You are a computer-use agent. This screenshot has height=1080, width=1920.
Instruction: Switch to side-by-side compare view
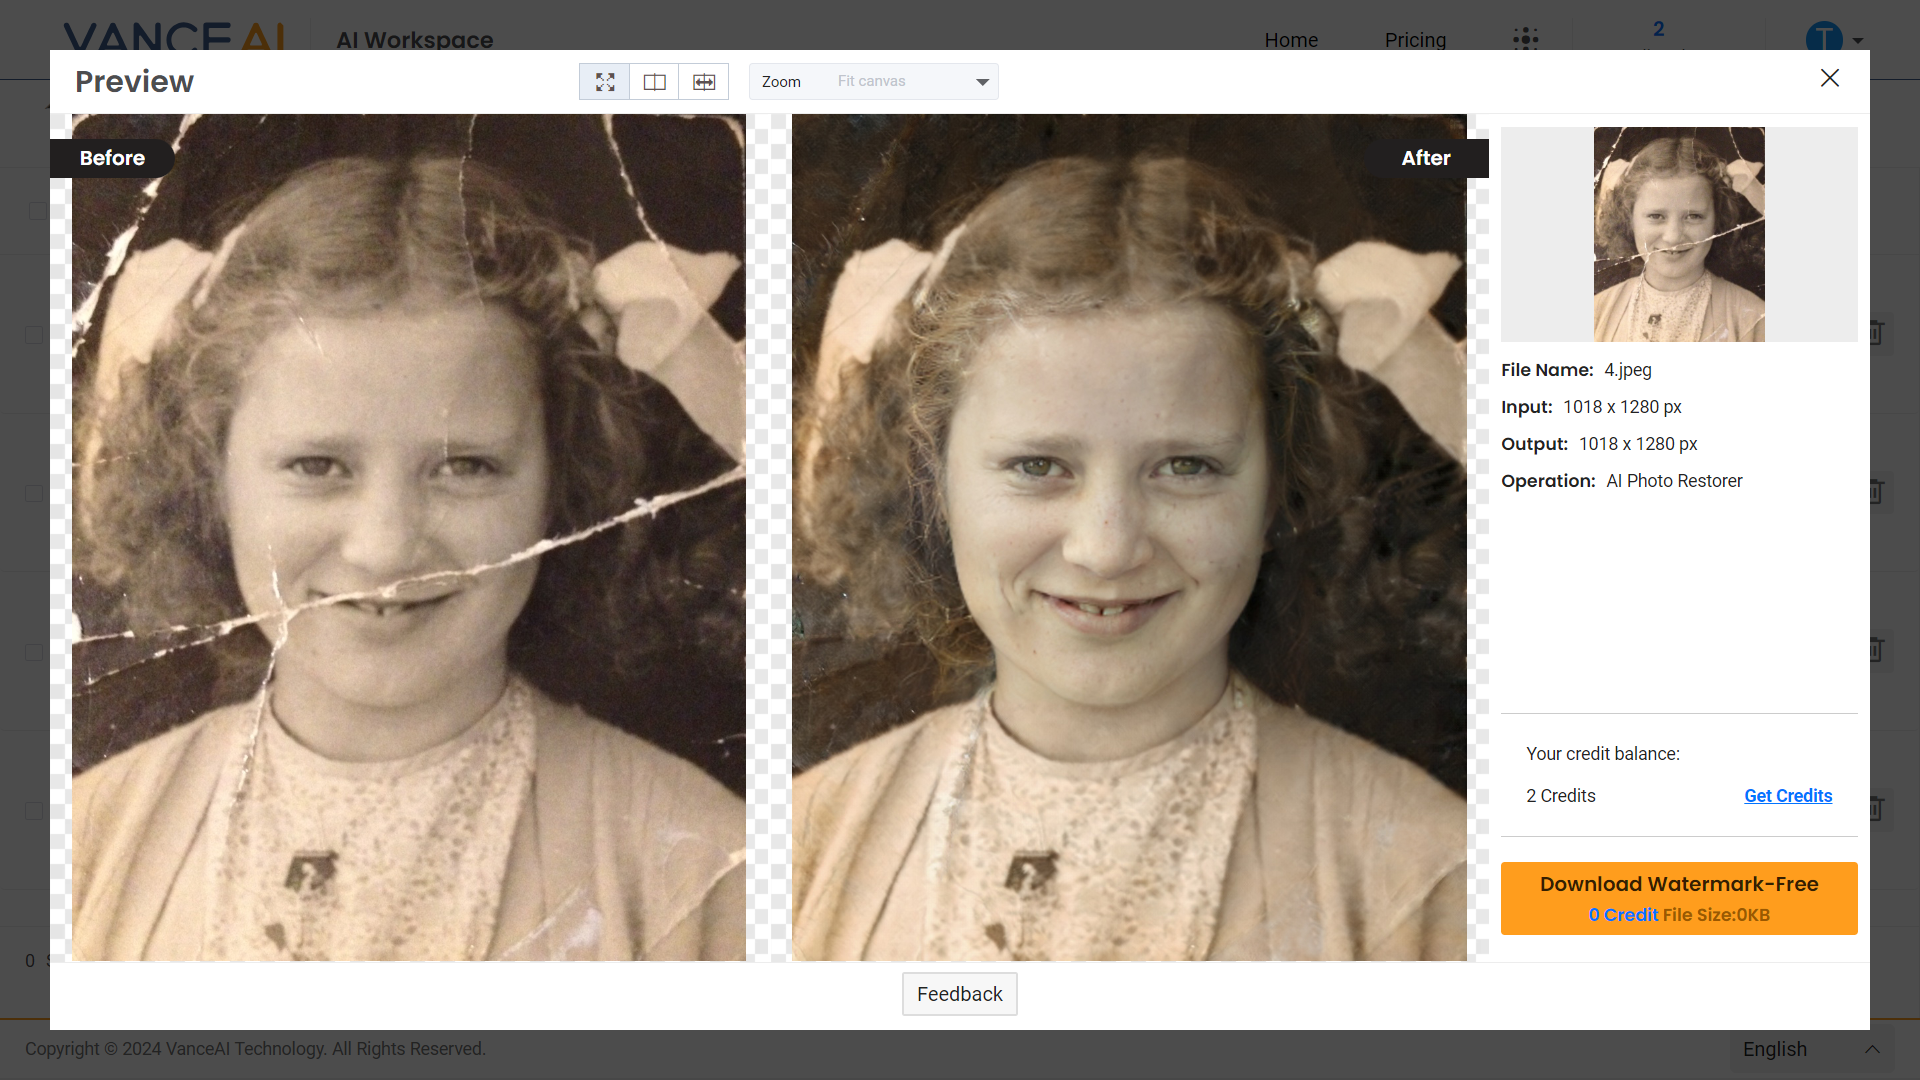pos(654,82)
